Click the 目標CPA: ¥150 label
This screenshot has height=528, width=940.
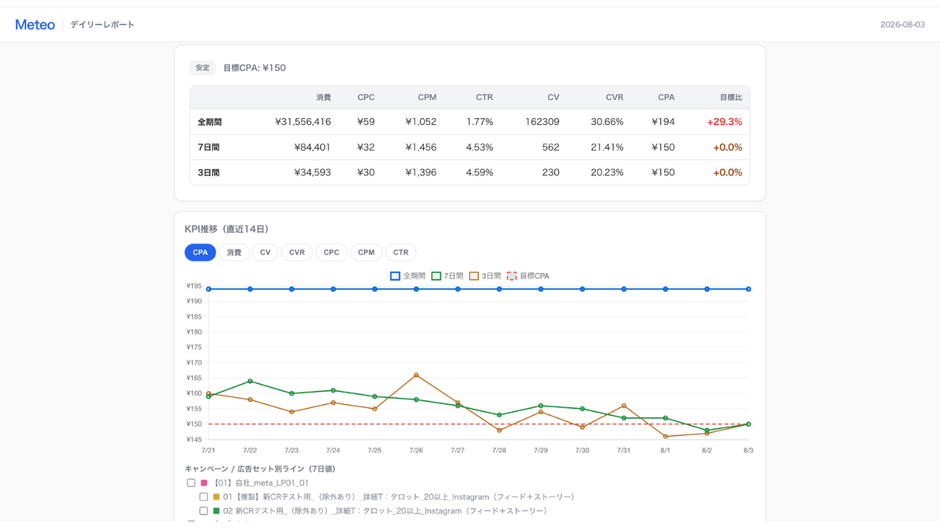(x=254, y=68)
